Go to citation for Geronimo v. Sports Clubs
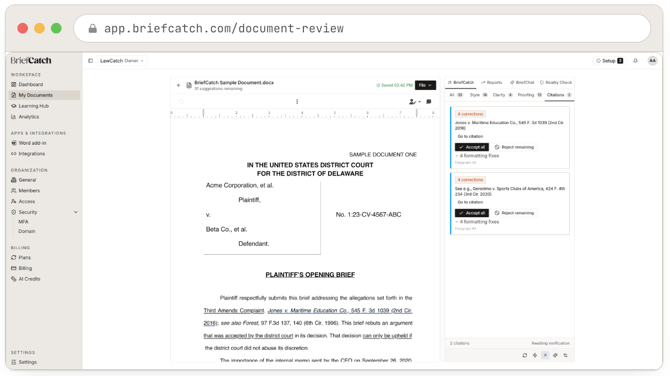This screenshot has height=376, width=670. (x=470, y=202)
